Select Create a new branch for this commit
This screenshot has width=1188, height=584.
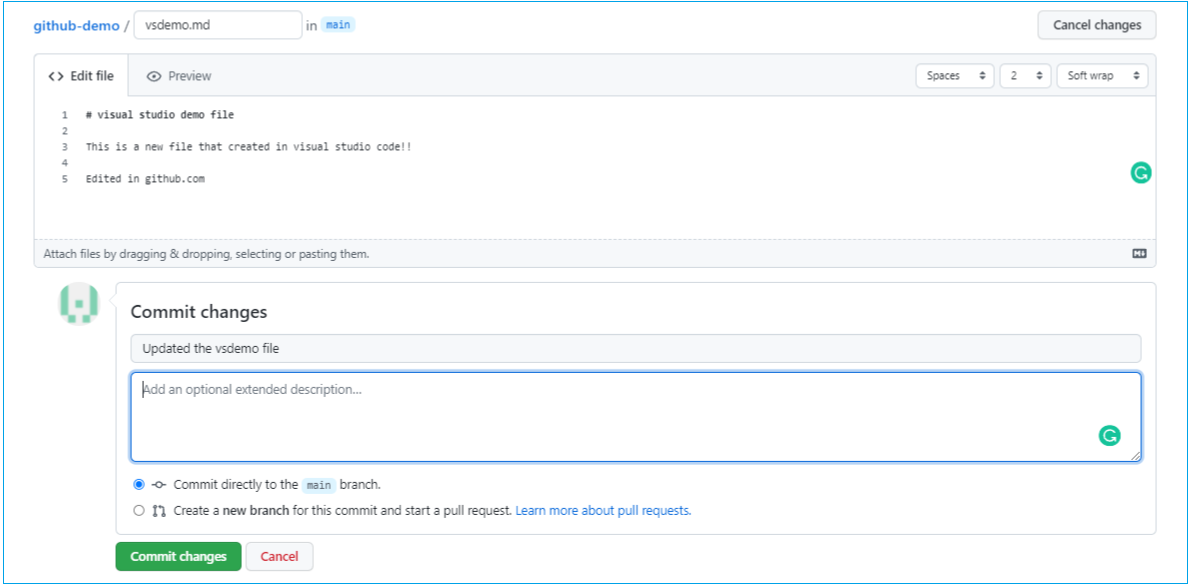pos(139,511)
